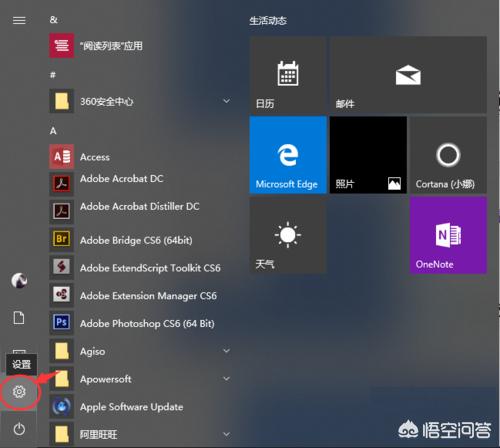Viewport: 500px width, 448px height.
Task: Open the Cortana (小娜) tile
Action: pyautogui.click(x=448, y=155)
